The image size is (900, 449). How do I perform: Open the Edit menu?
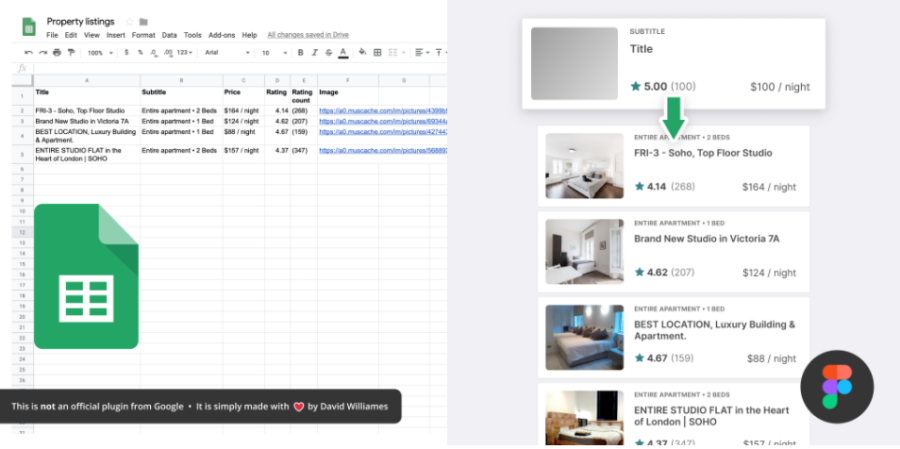click(x=71, y=35)
